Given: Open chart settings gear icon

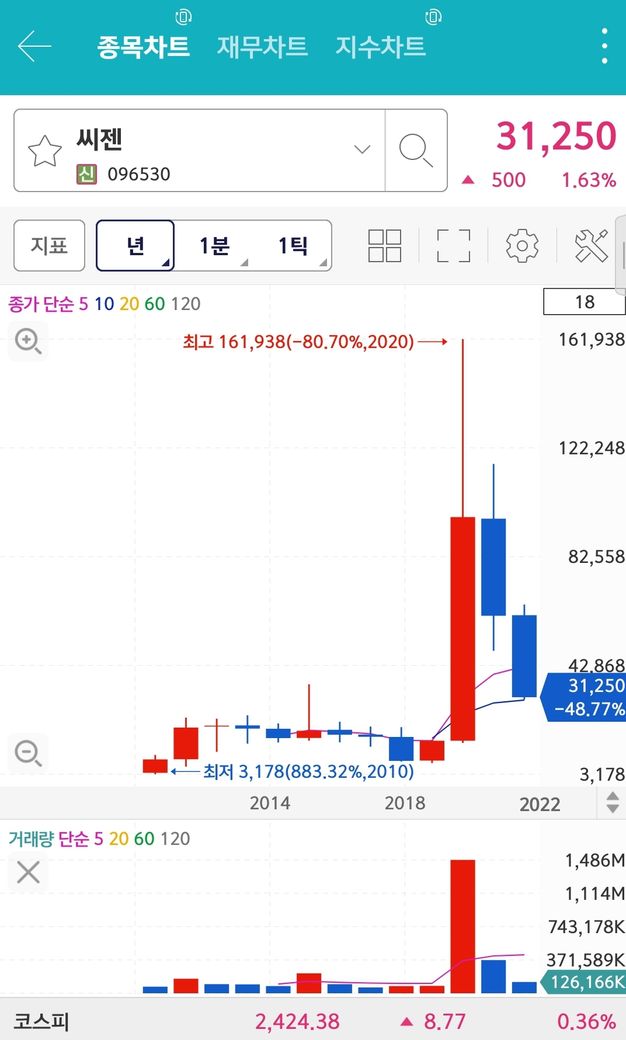Looking at the screenshot, I should click(523, 246).
